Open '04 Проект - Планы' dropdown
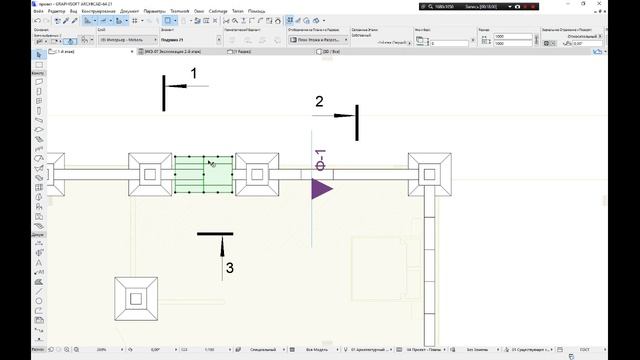640x360 pixels. (425, 350)
